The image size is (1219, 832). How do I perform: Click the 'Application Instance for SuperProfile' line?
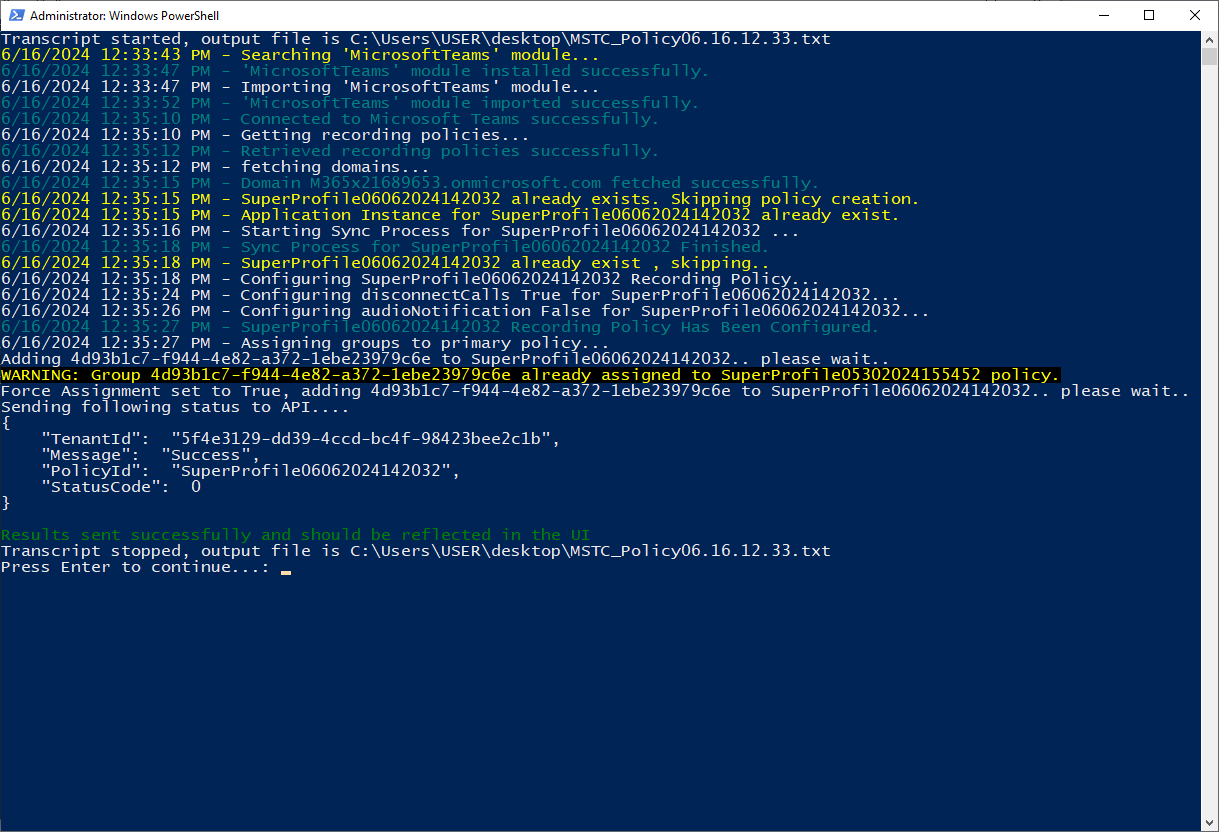click(x=450, y=215)
